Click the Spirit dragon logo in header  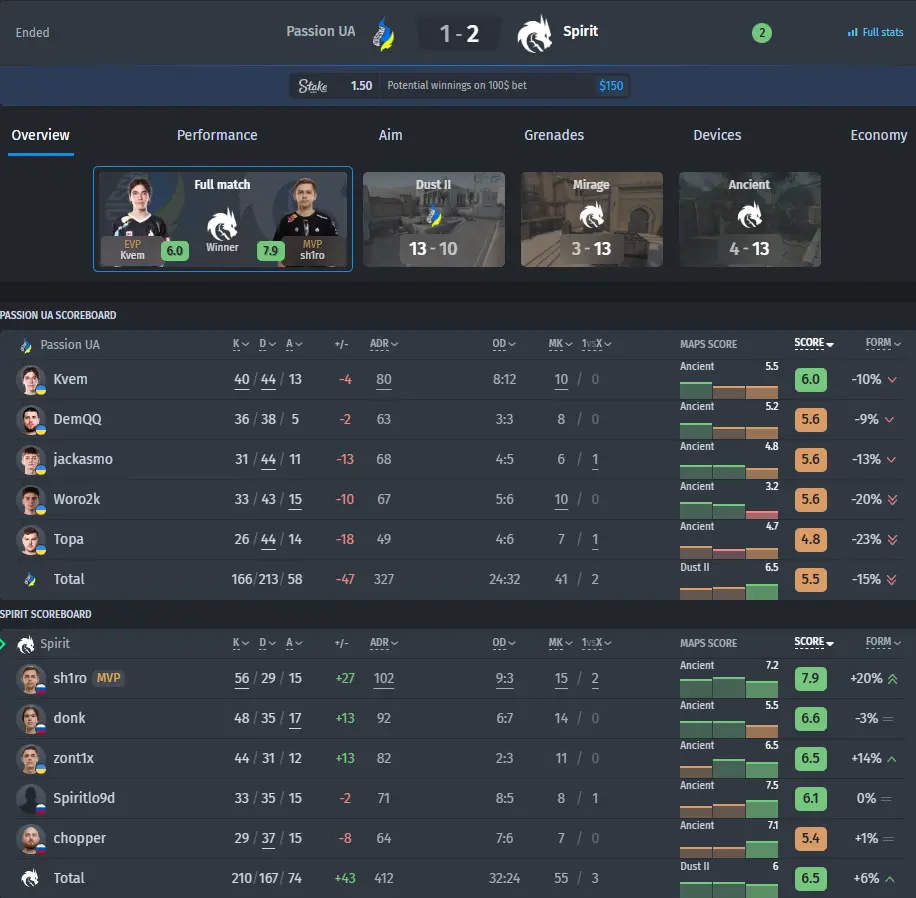pos(534,33)
